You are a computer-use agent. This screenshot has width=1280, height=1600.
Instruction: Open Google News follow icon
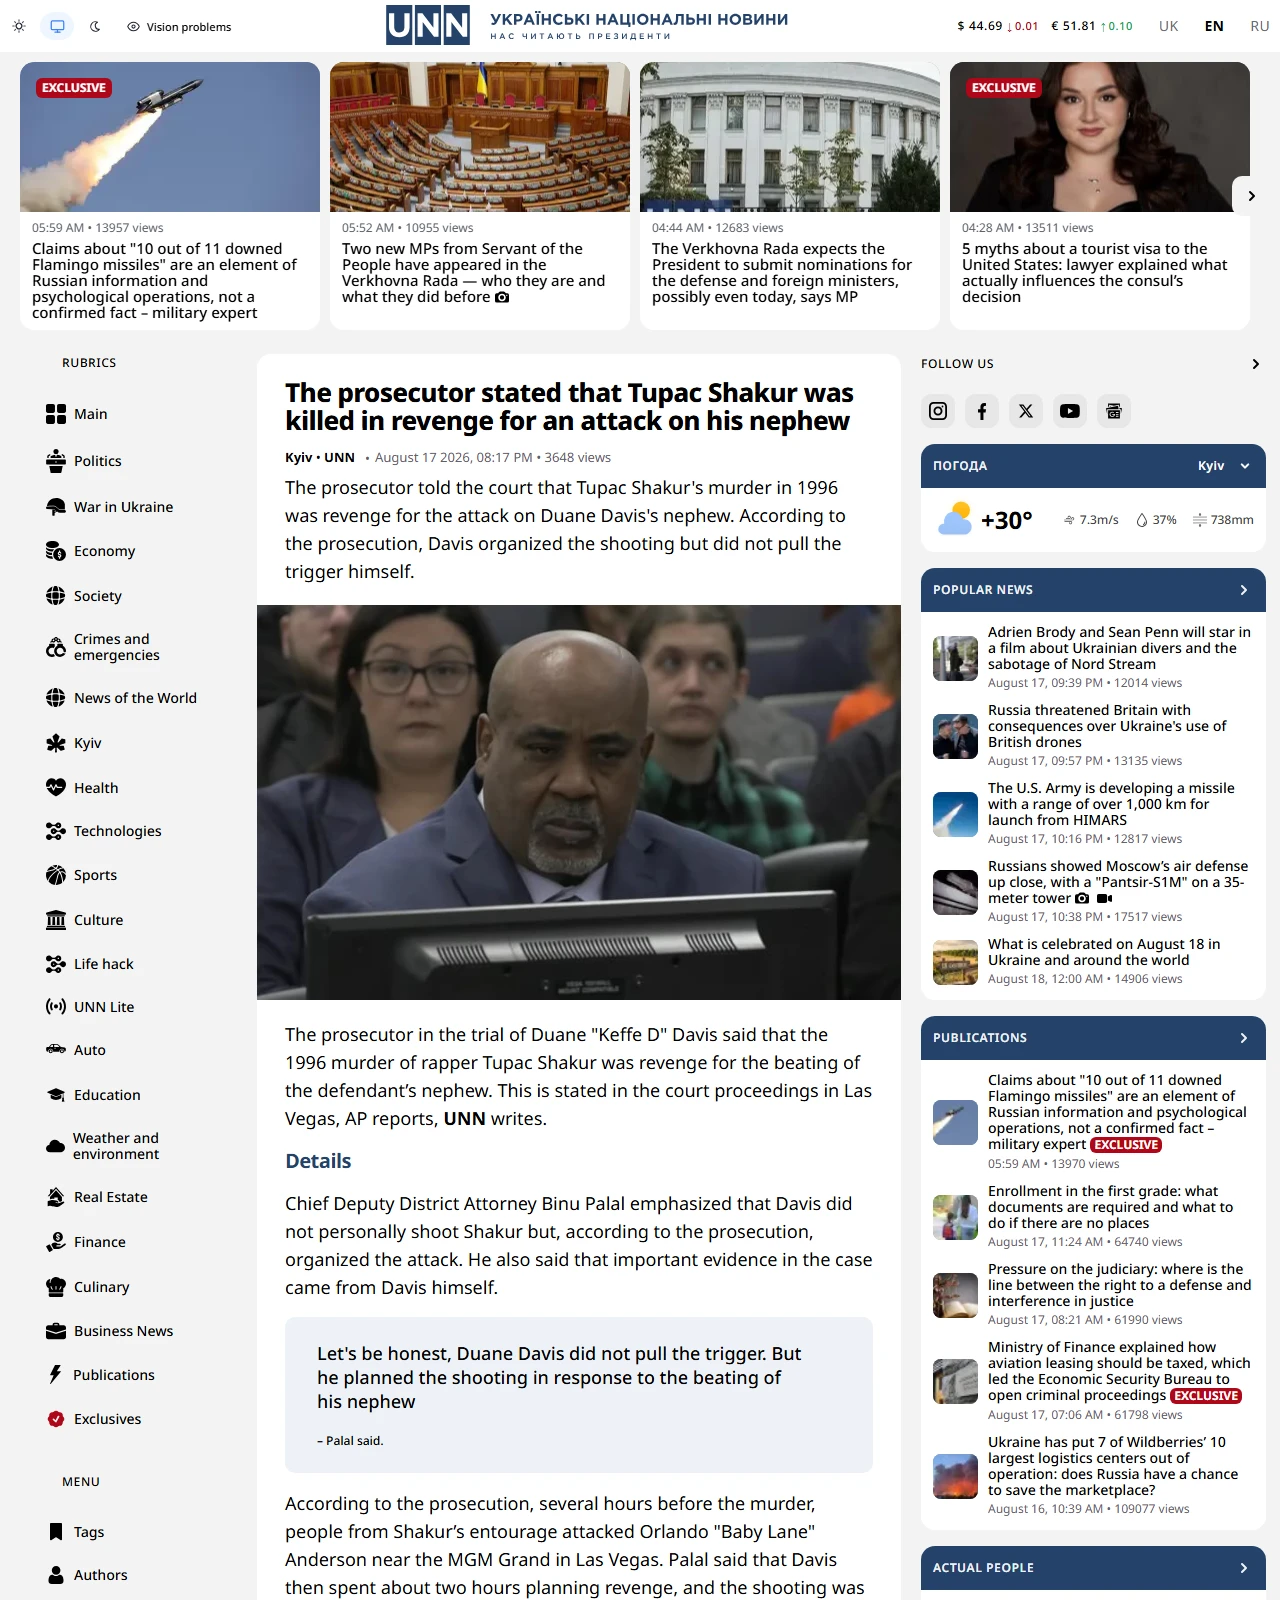[1114, 411]
